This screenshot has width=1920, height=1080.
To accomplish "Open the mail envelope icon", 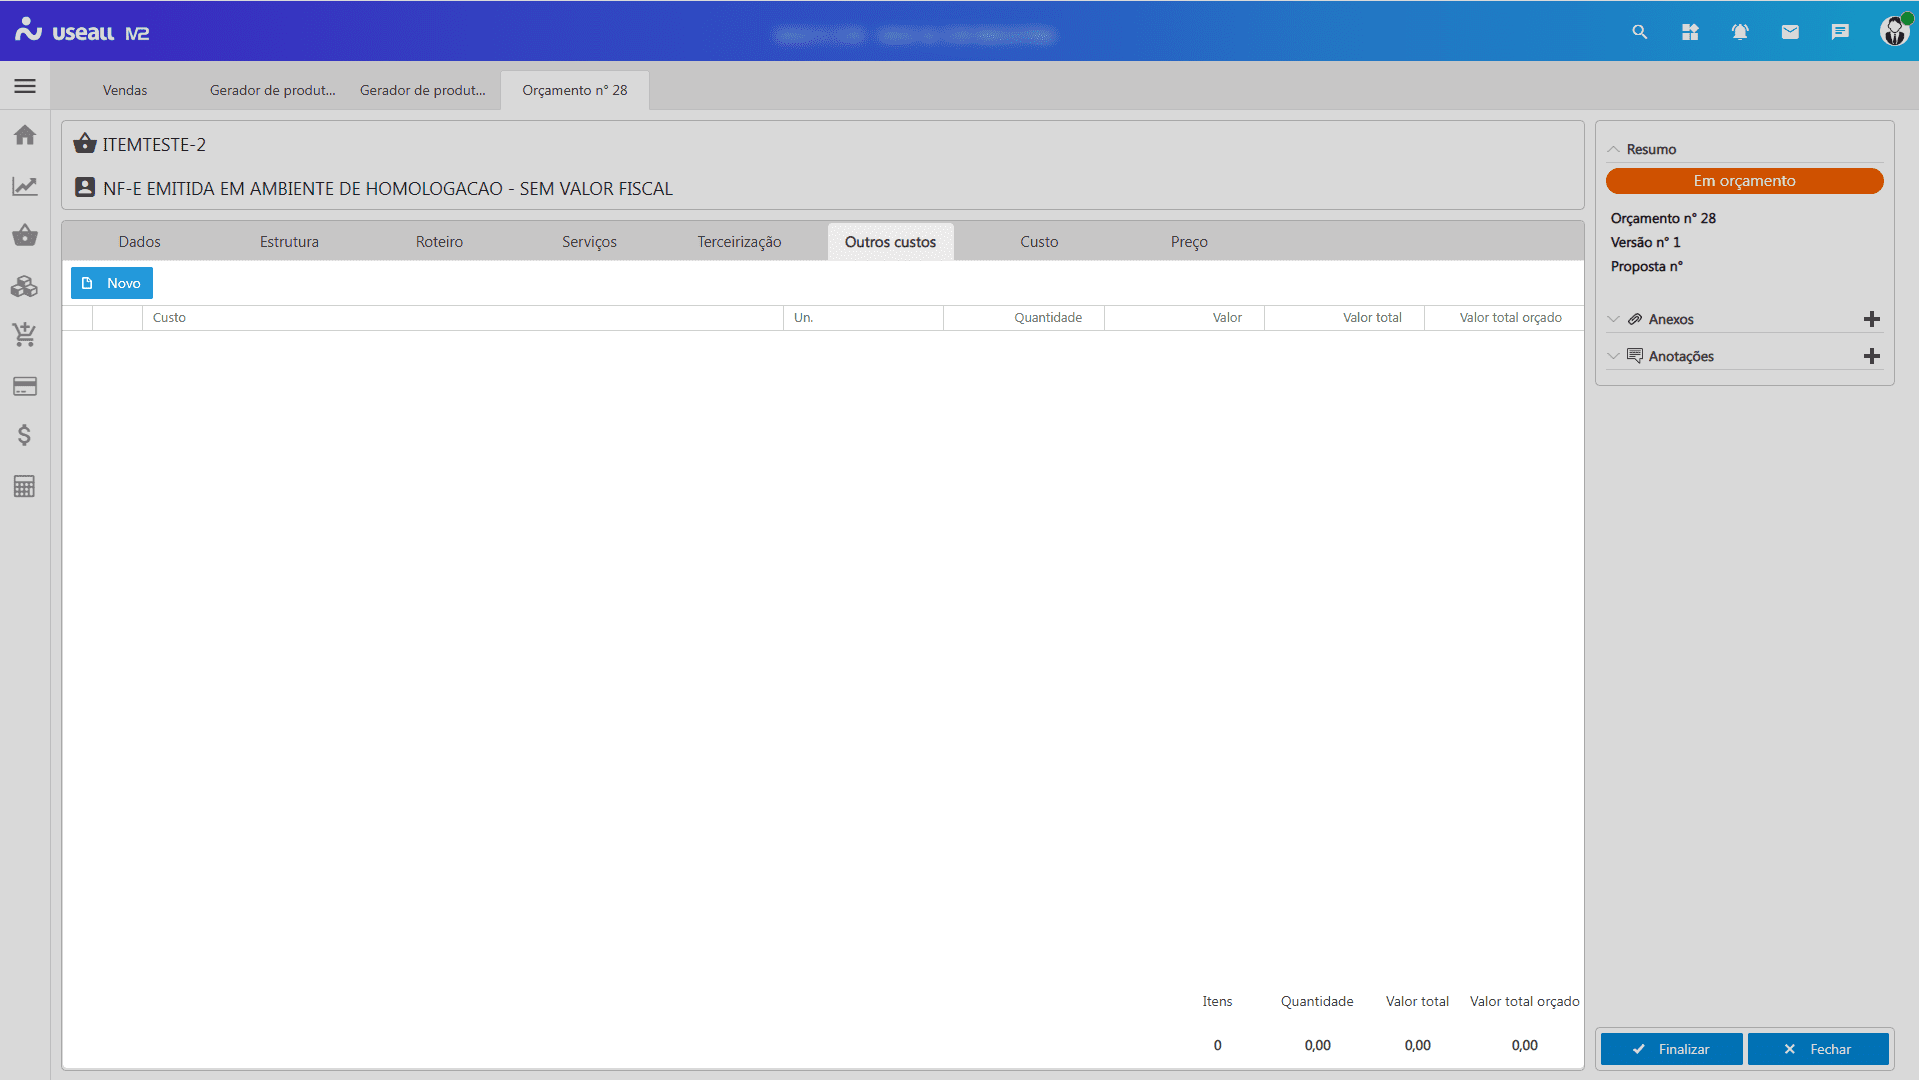I will click(x=1790, y=32).
